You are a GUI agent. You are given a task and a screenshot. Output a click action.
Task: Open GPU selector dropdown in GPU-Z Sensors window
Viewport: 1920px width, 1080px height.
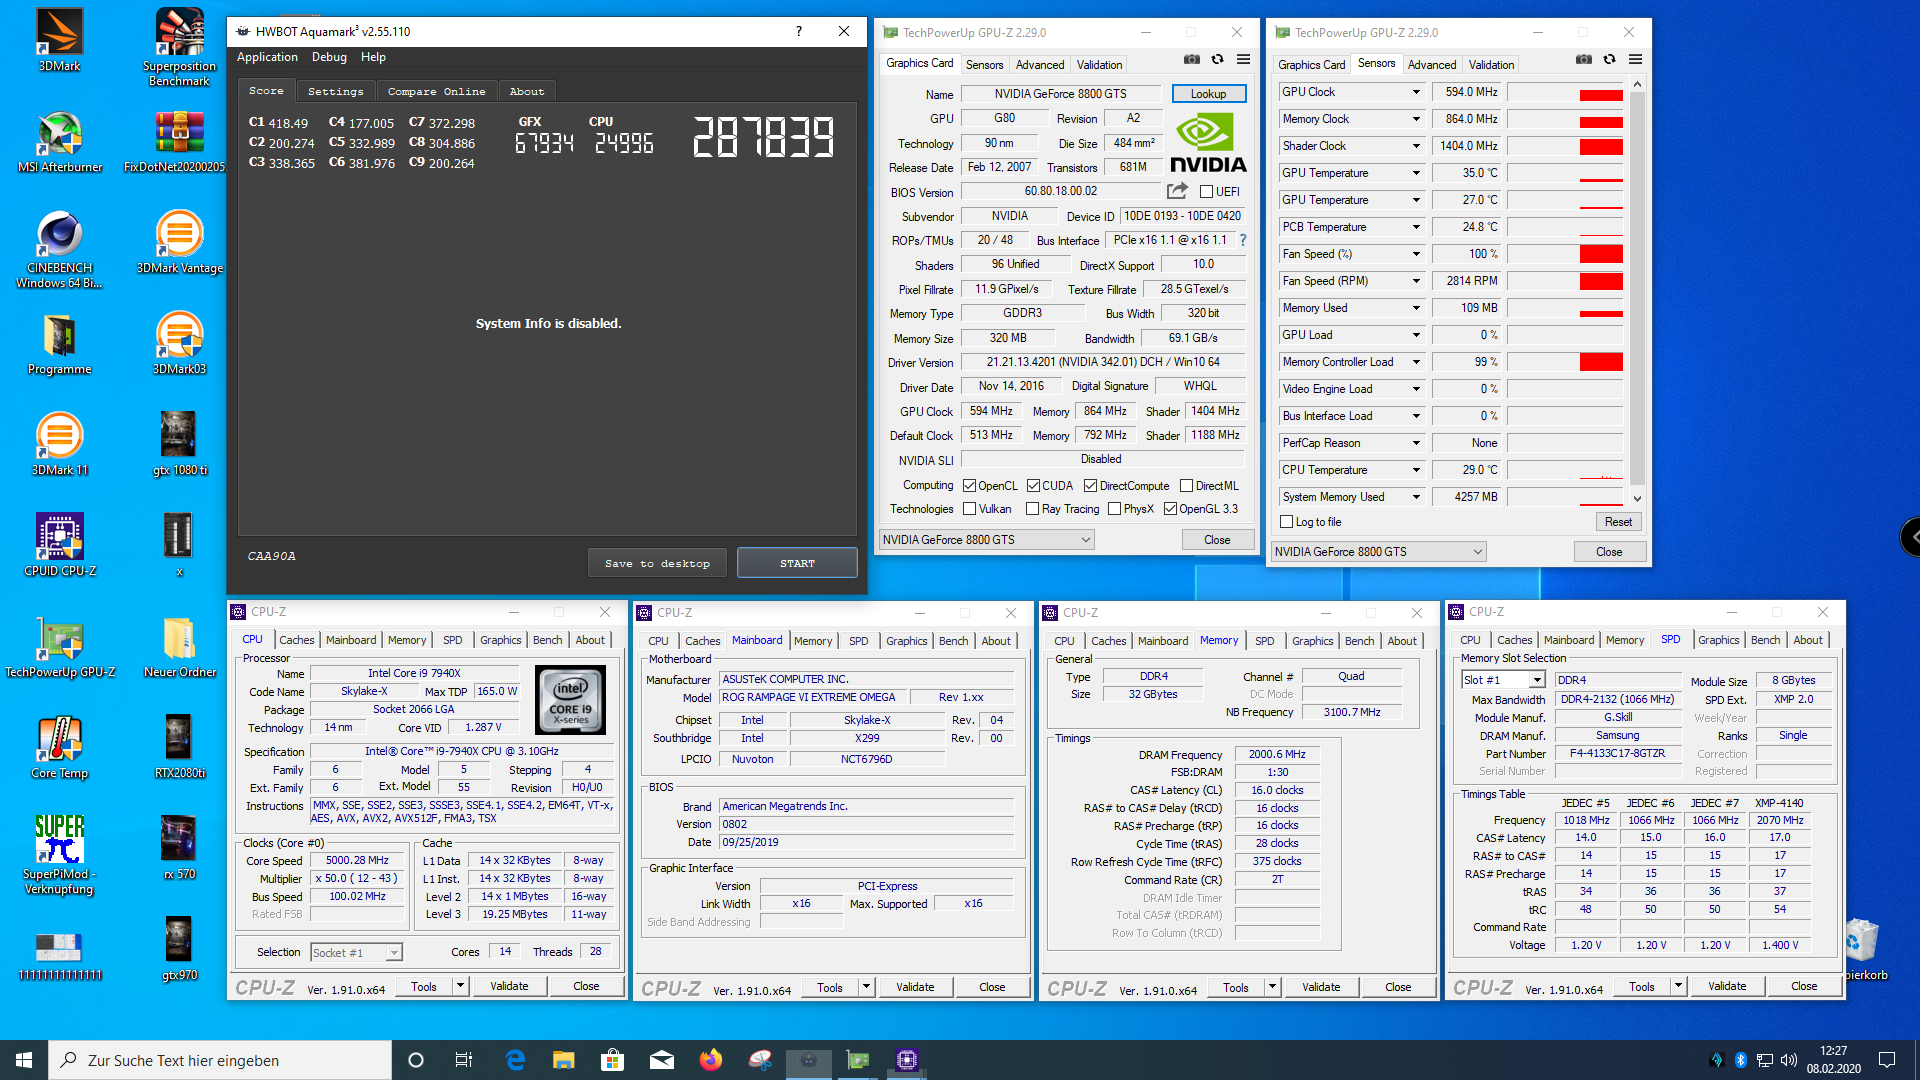[1378, 552]
